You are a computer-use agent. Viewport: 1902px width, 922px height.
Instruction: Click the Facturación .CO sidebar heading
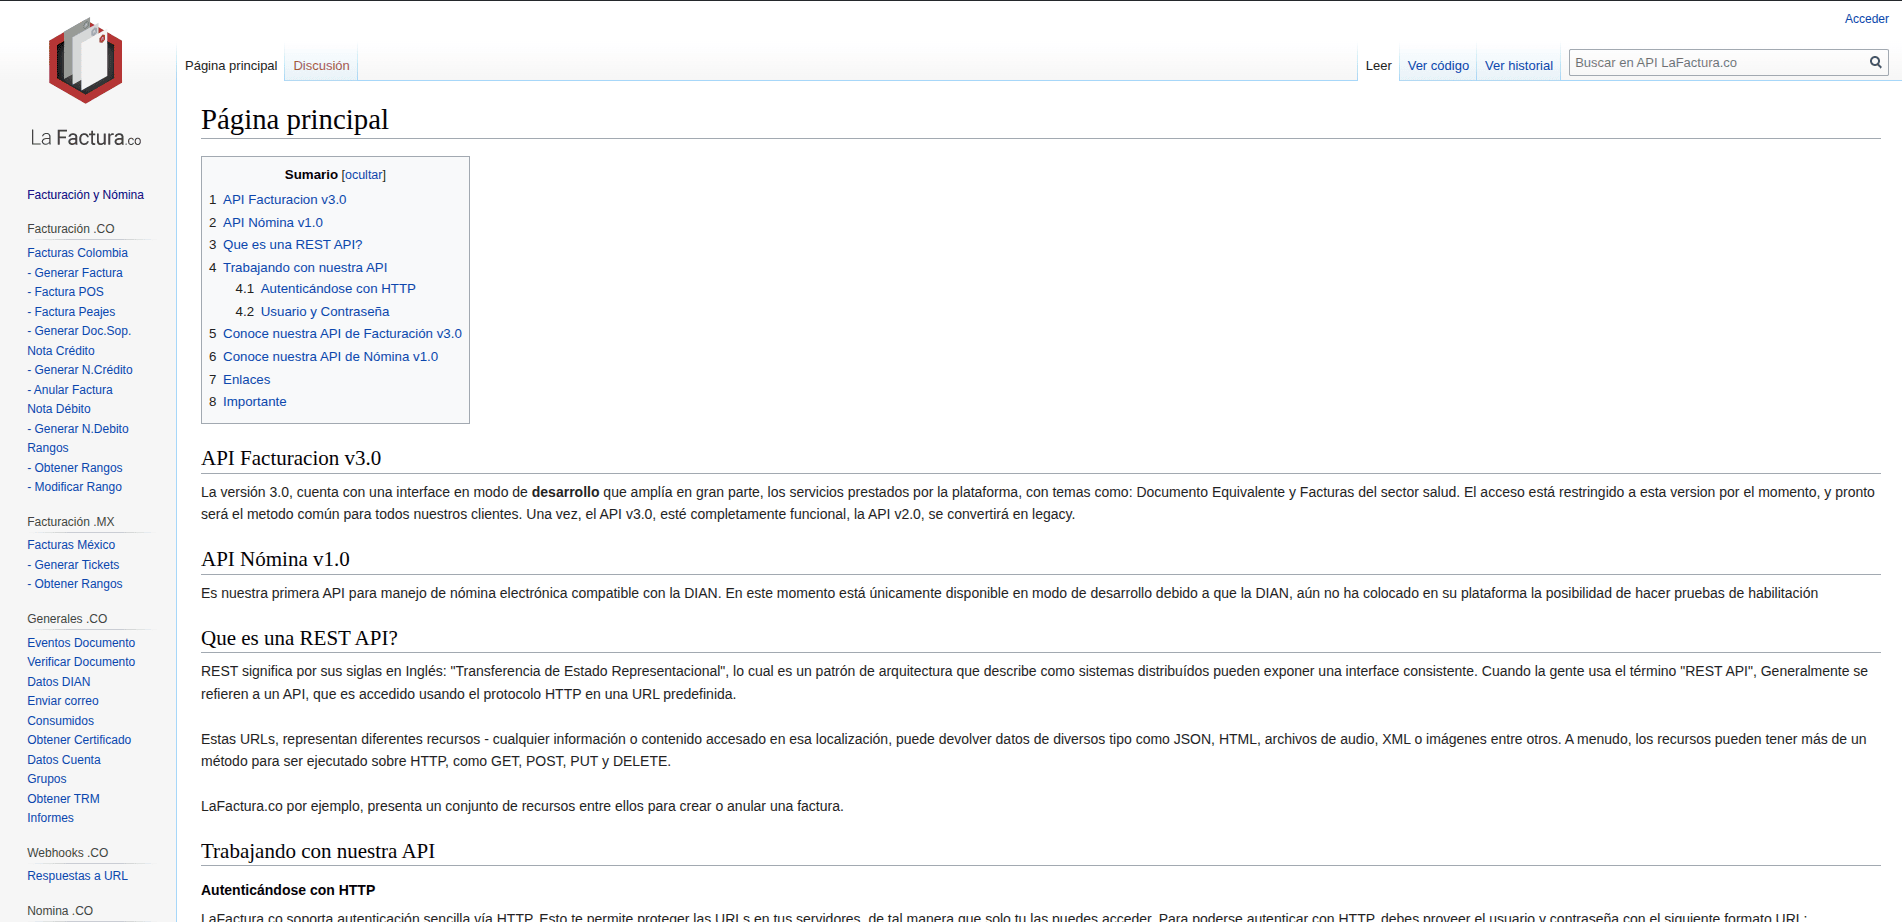click(71, 229)
